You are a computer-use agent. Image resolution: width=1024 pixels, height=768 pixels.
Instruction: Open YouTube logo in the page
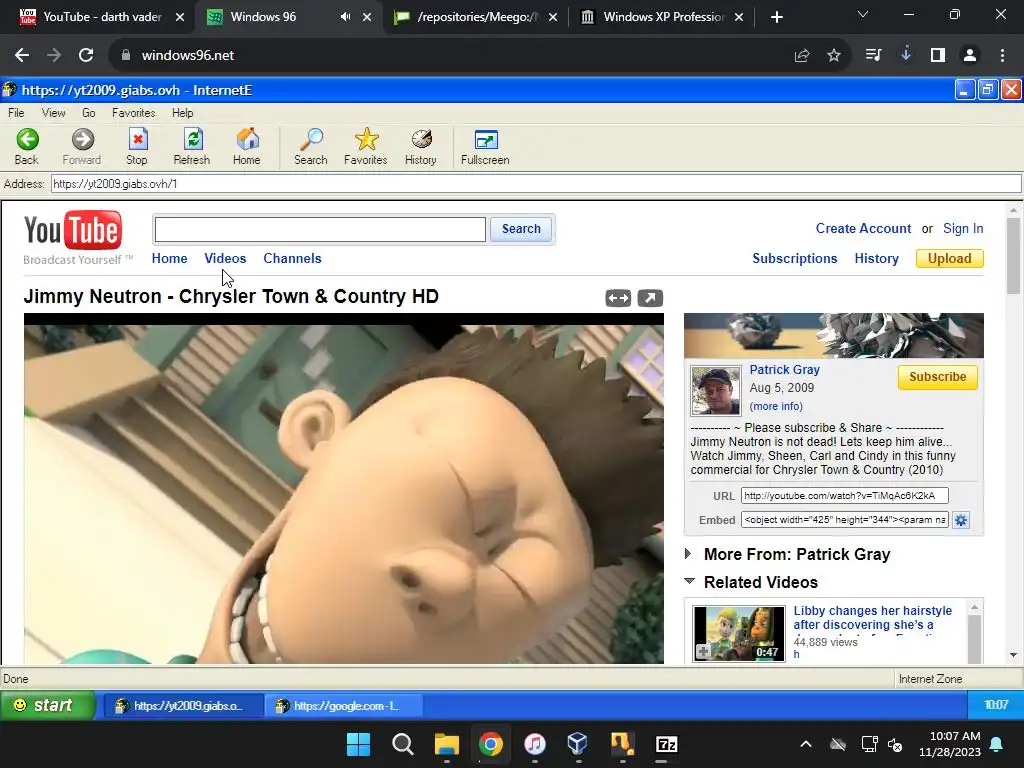tap(73, 231)
